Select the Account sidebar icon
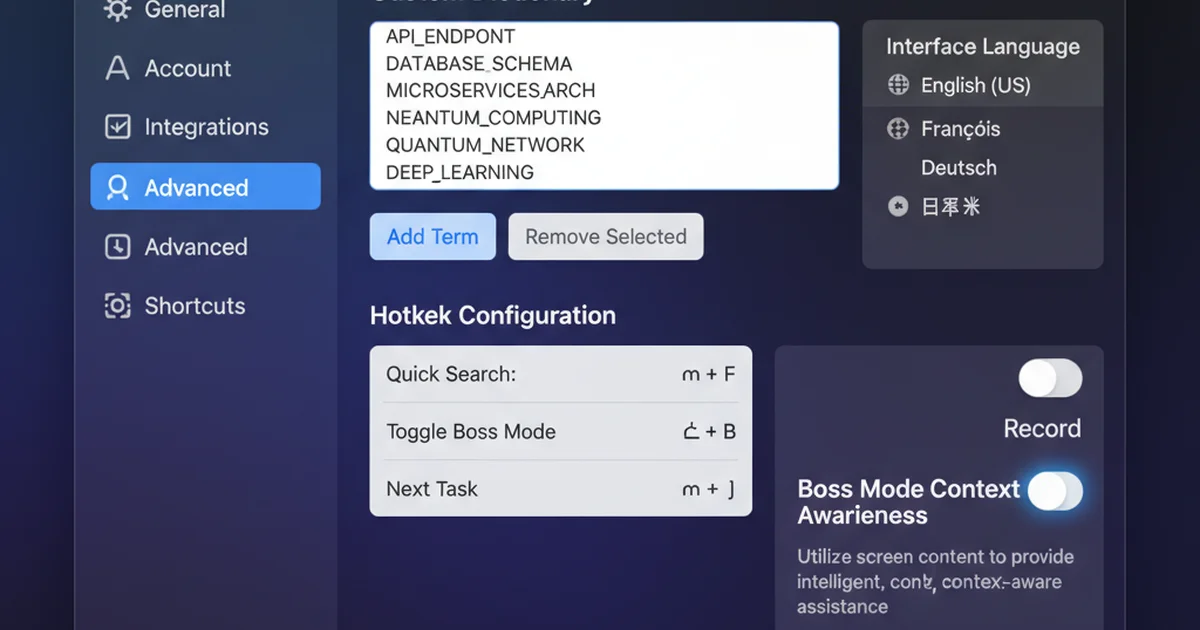Screen dimensions: 1200x630 117,68
